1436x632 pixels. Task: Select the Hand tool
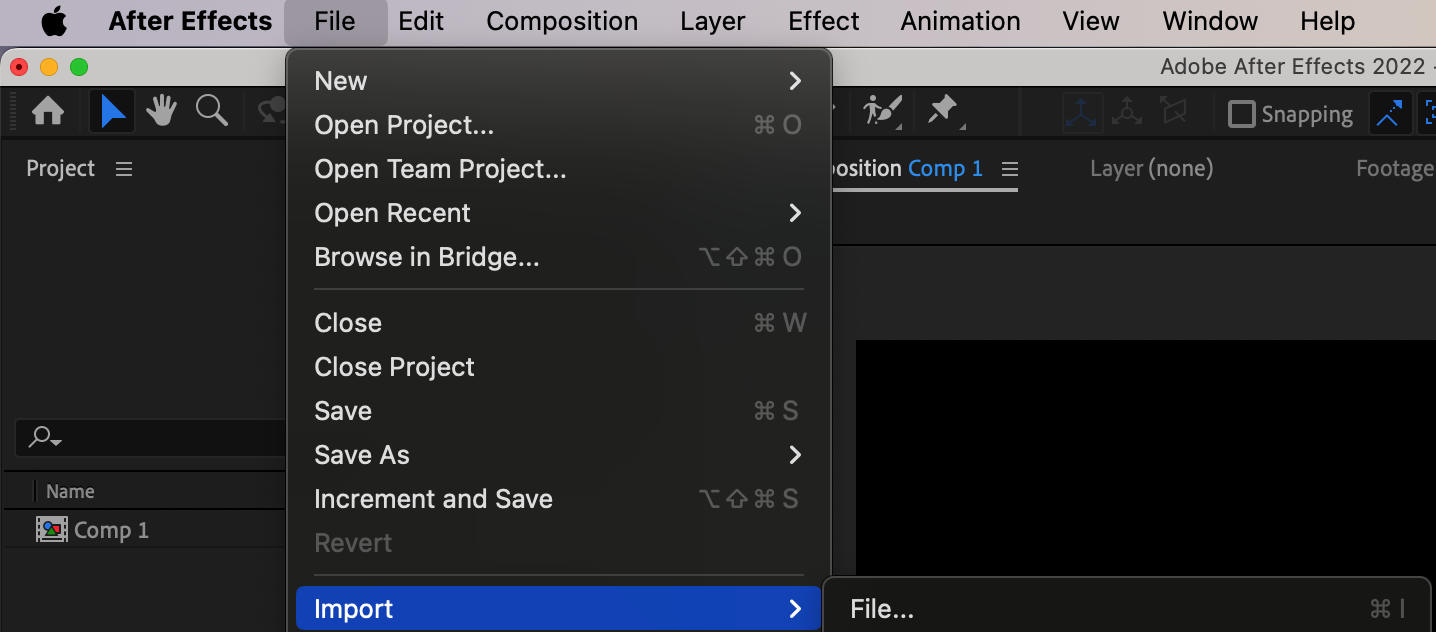pyautogui.click(x=161, y=112)
